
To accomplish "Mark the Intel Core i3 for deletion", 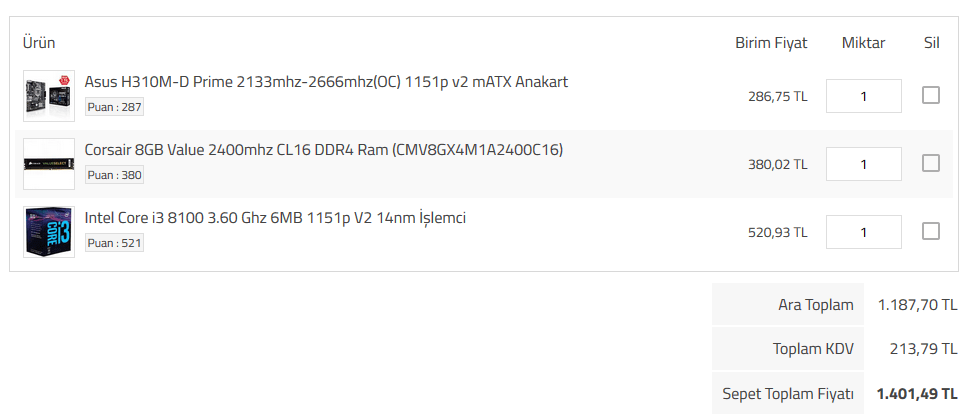I will pyautogui.click(x=931, y=231).
